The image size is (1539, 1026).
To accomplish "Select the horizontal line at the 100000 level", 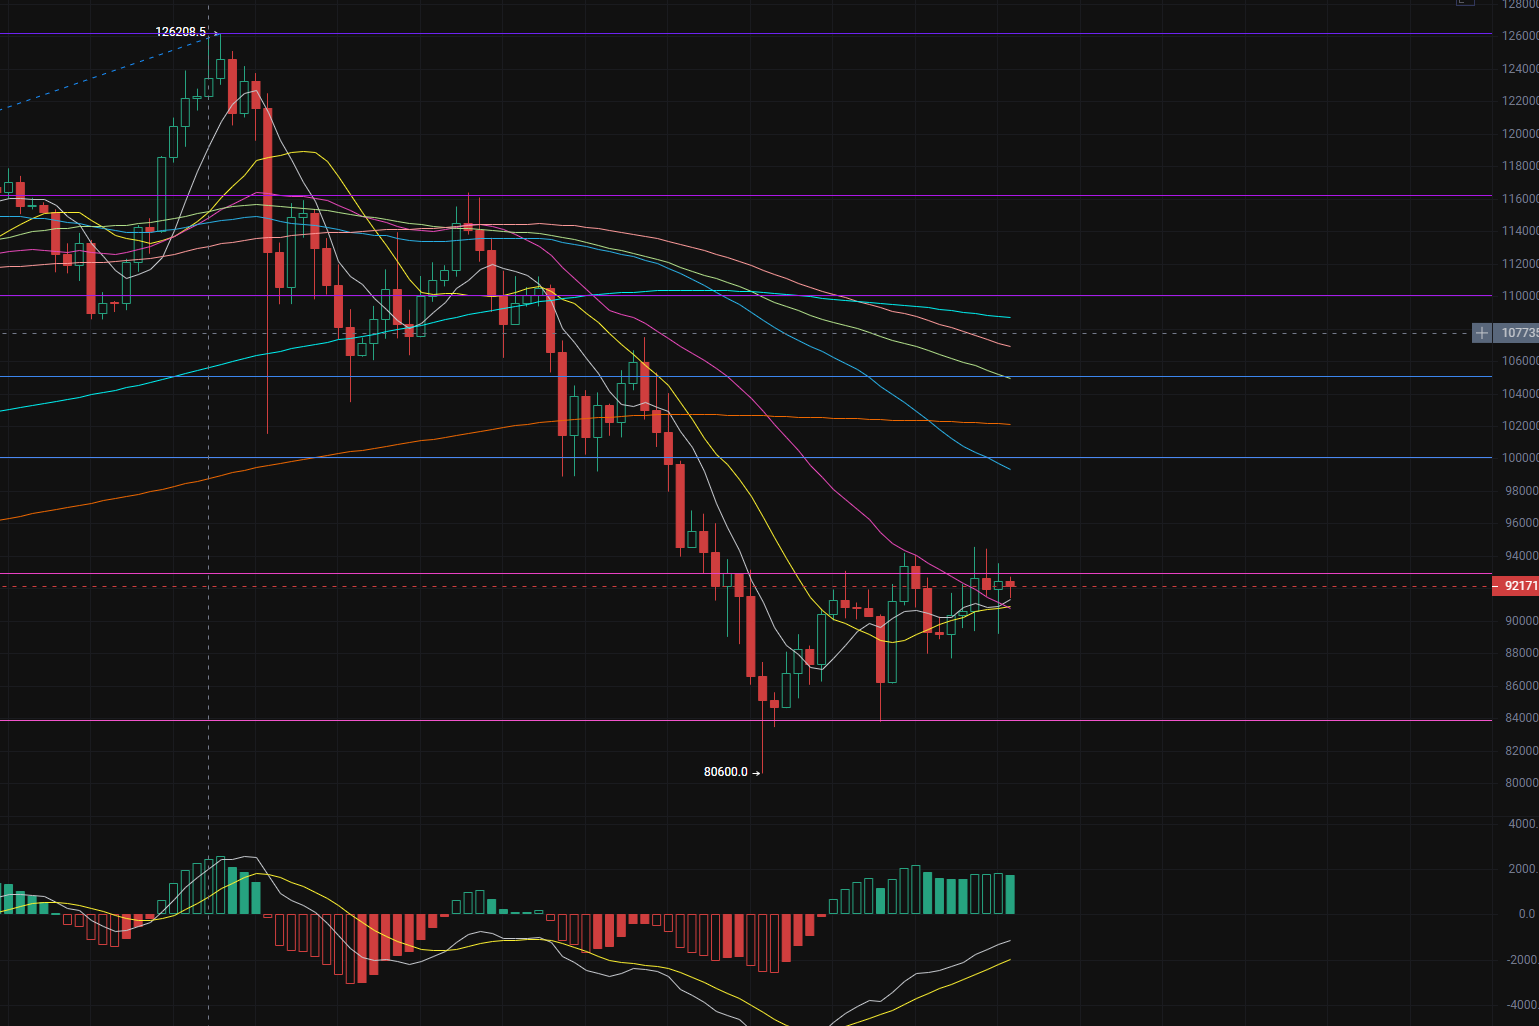I will 1200,458.
